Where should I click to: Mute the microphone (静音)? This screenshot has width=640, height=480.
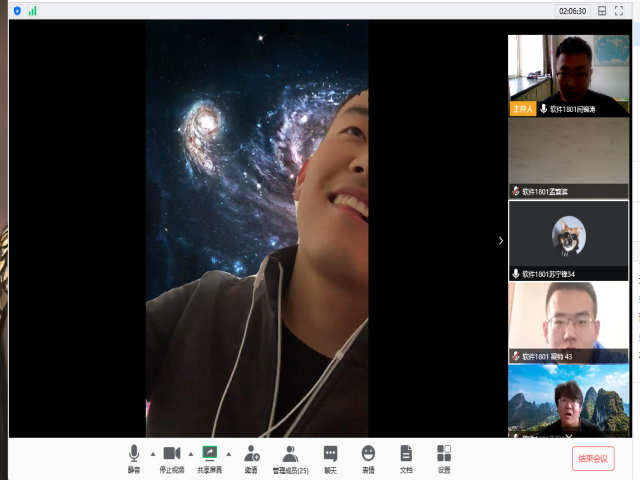click(x=133, y=457)
